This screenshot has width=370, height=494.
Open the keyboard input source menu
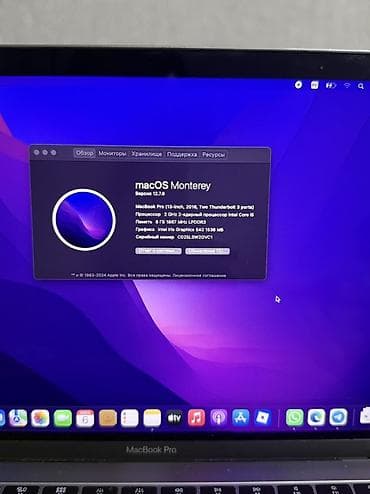point(314,85)
